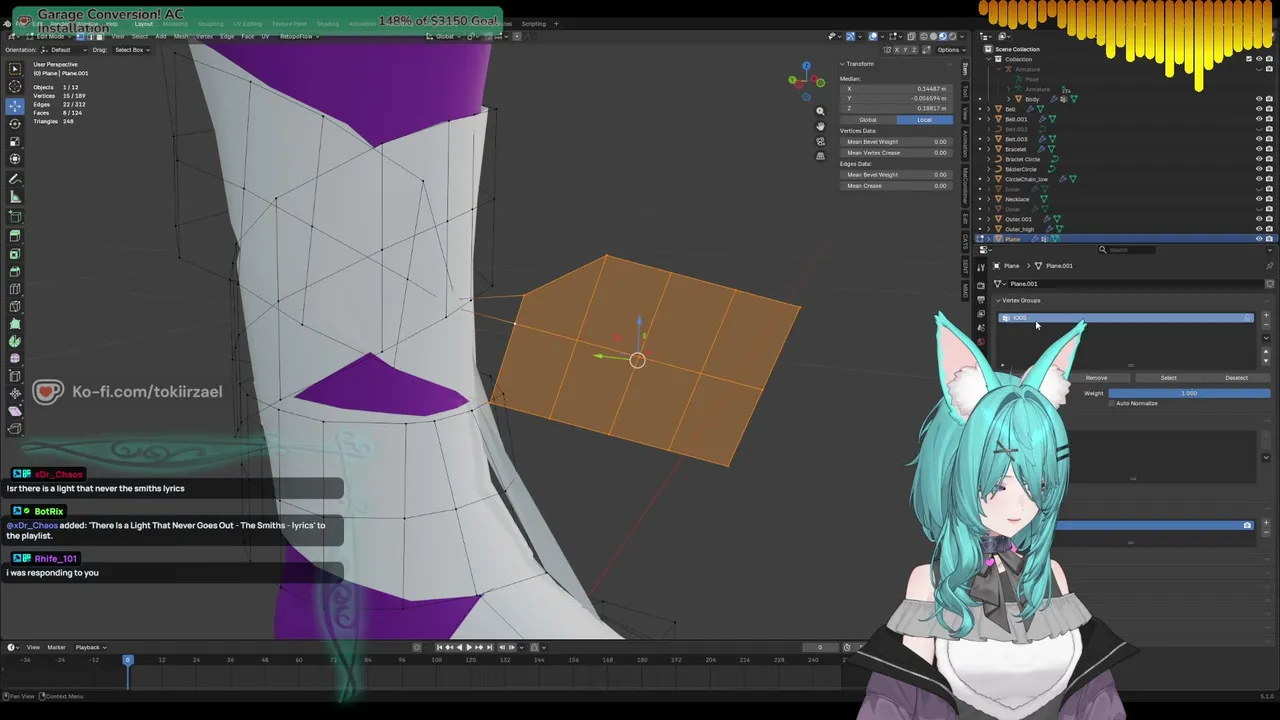The width and height of the screenshot is (1280, 720).
Task: Hide the Belt object in viewport
Action: [1258, 109]
